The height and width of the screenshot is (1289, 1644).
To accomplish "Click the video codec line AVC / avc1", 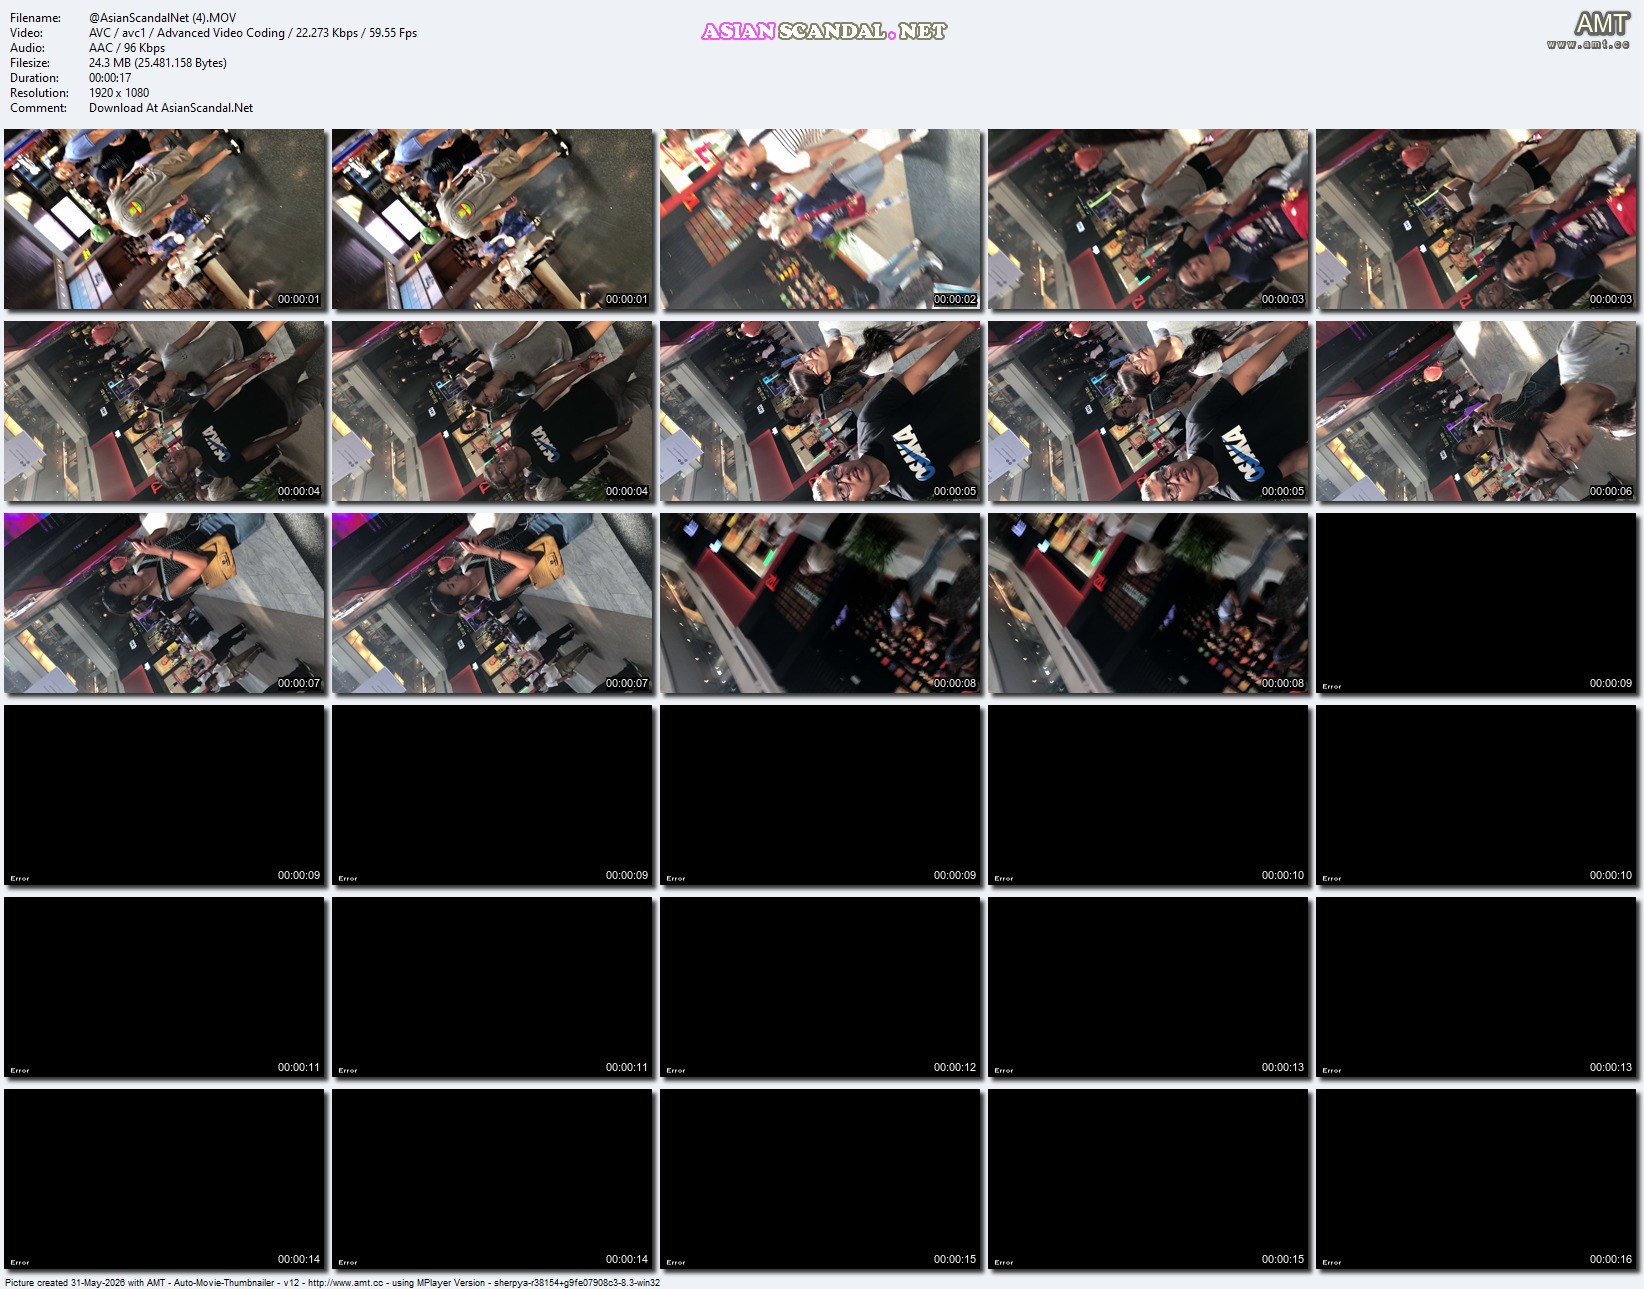I will point(253,33).
